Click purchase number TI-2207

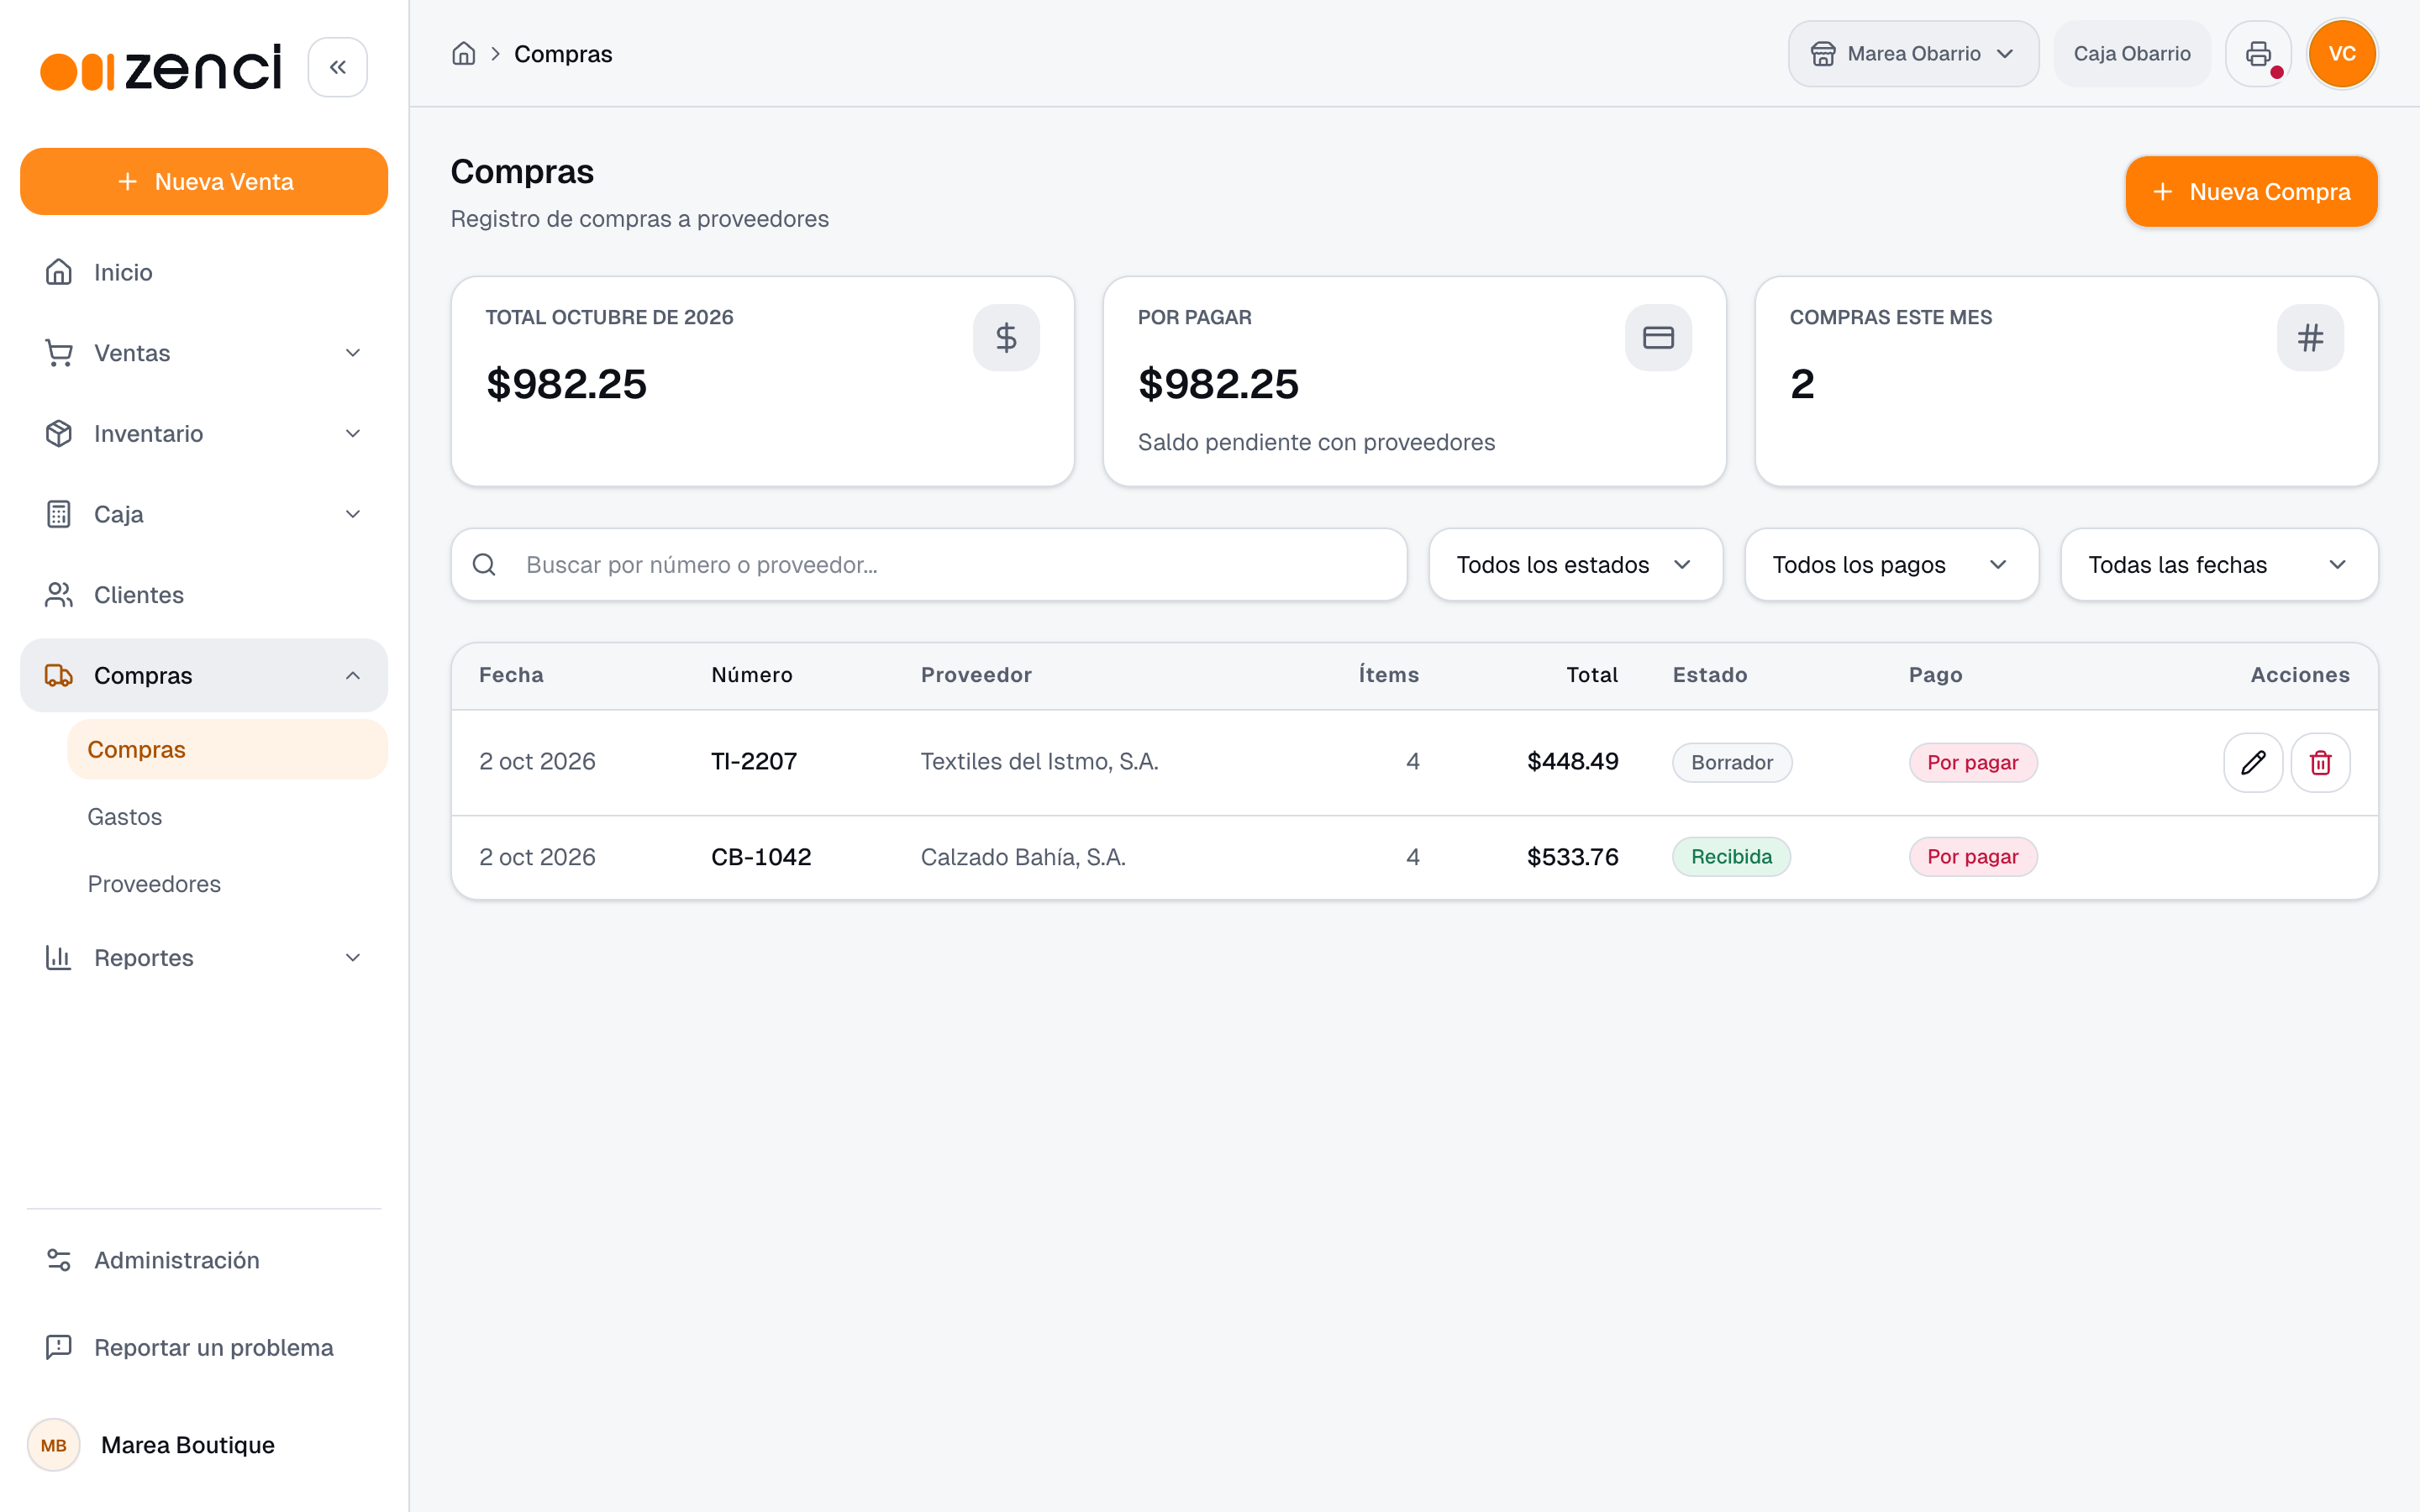click(x=754, y=762)
